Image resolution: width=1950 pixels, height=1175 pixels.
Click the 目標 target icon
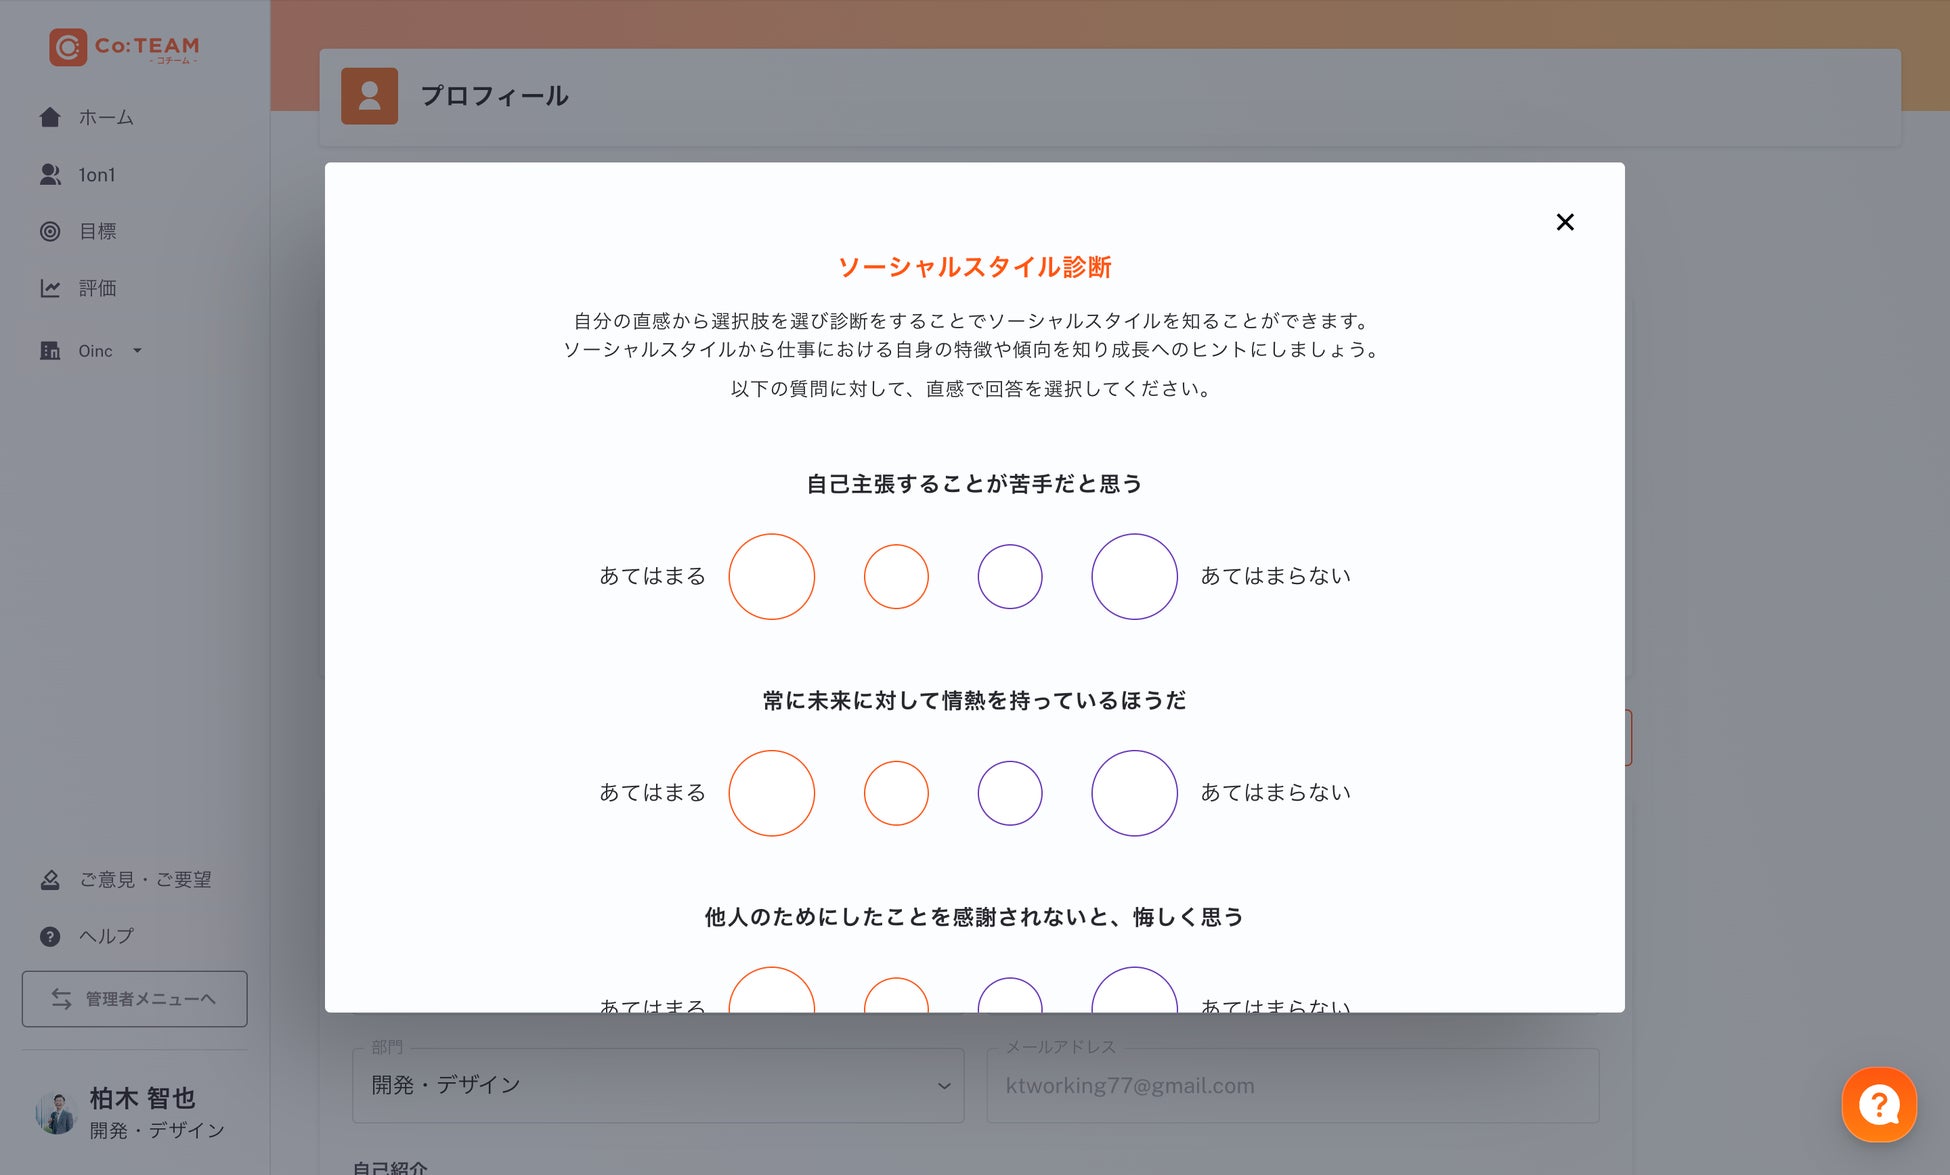click(x=50, y=232)
